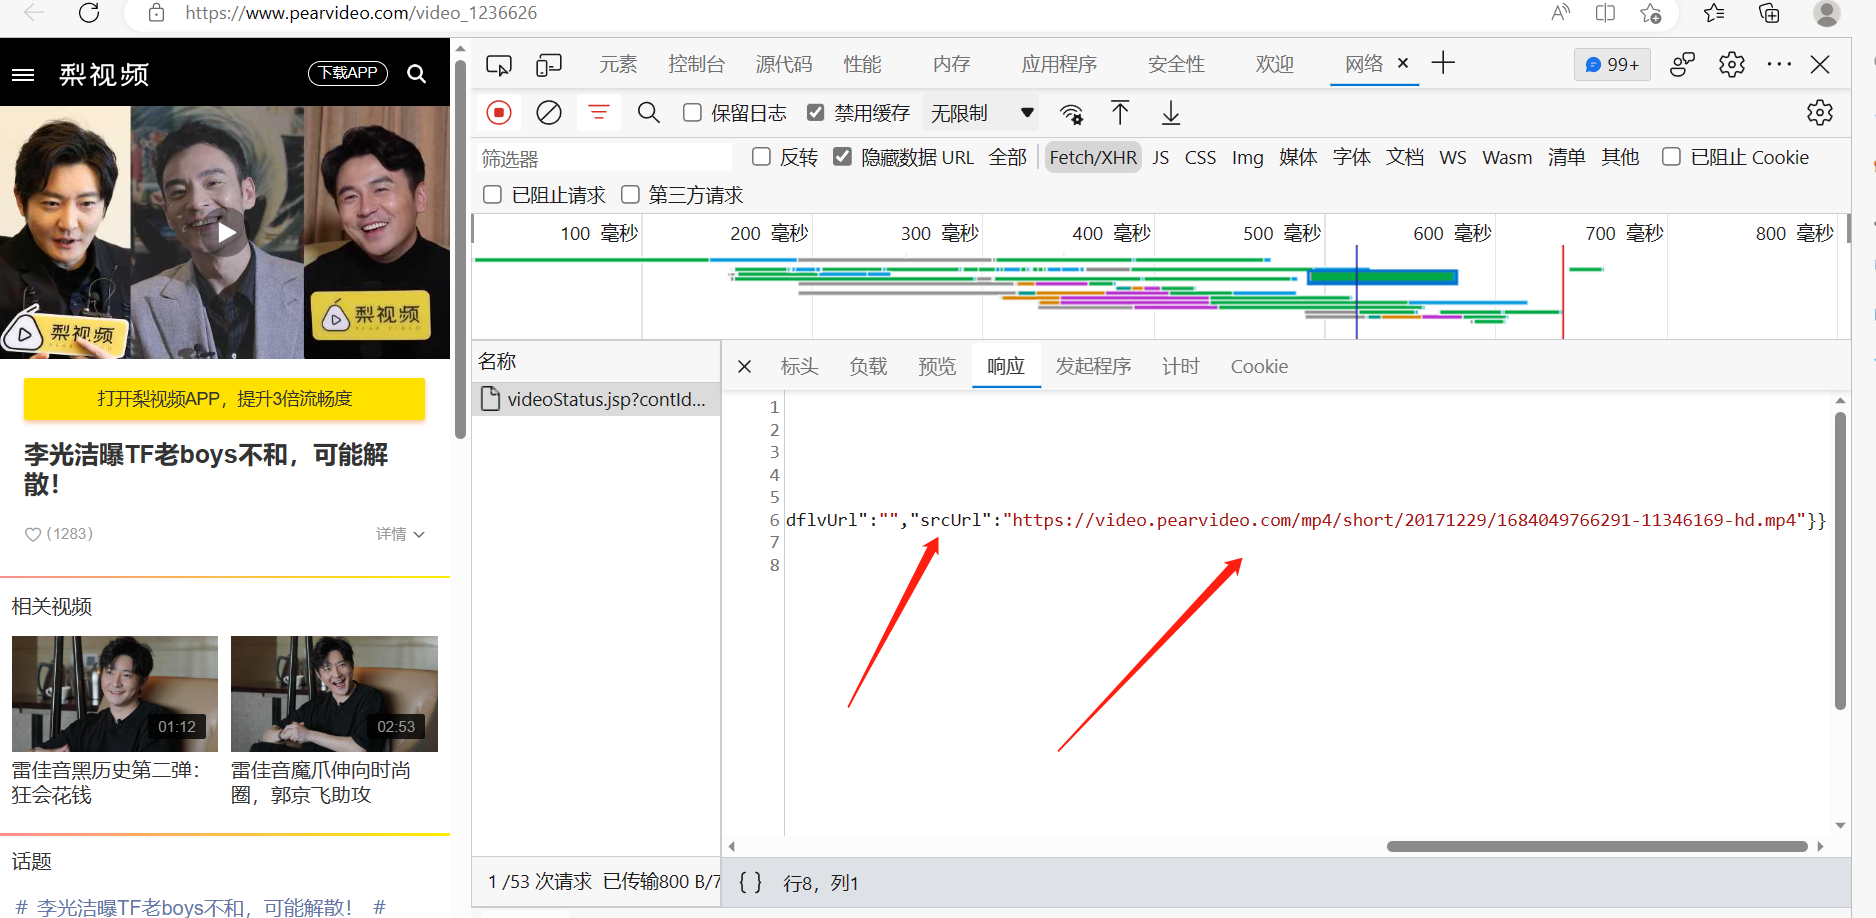Filter requests by JS type

(x=1160, y=157)
